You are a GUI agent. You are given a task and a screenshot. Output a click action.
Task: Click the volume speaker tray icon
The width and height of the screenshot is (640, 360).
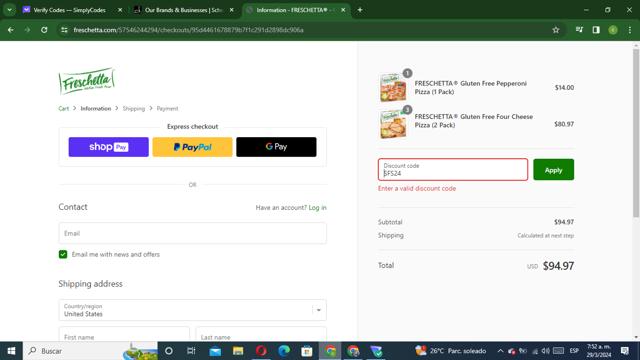click(x=545, y=351)
